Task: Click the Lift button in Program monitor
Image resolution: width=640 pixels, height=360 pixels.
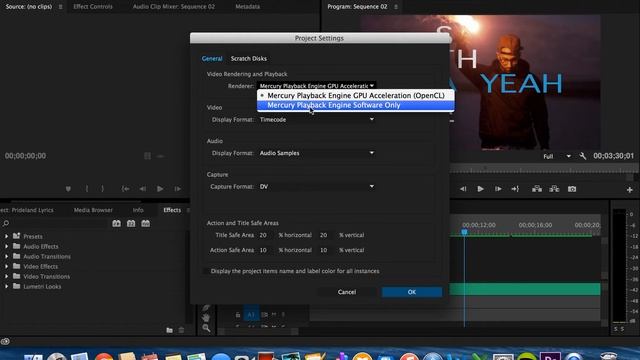Action: click(x=537, y=189)
